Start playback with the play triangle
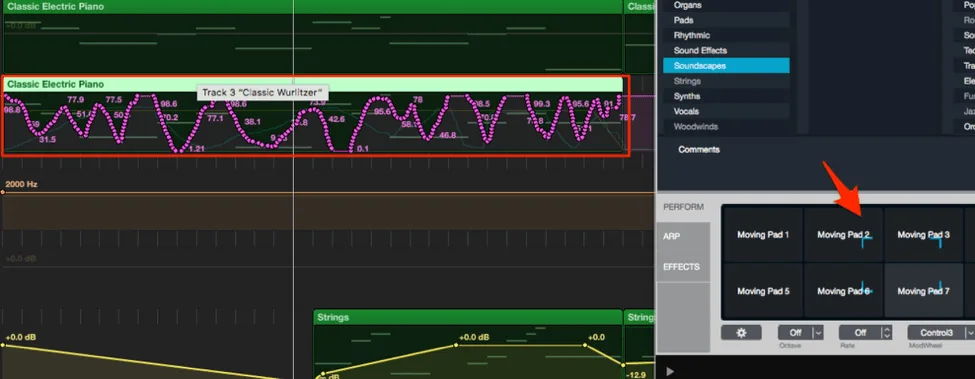 pos(670,372)
